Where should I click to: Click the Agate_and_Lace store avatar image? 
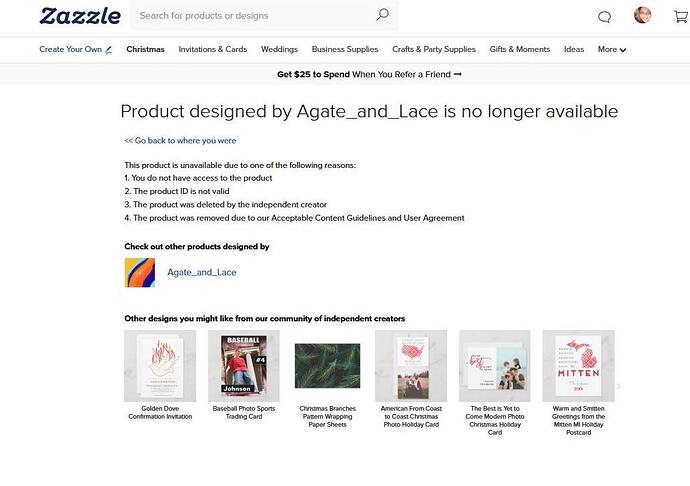coord(140,272)
